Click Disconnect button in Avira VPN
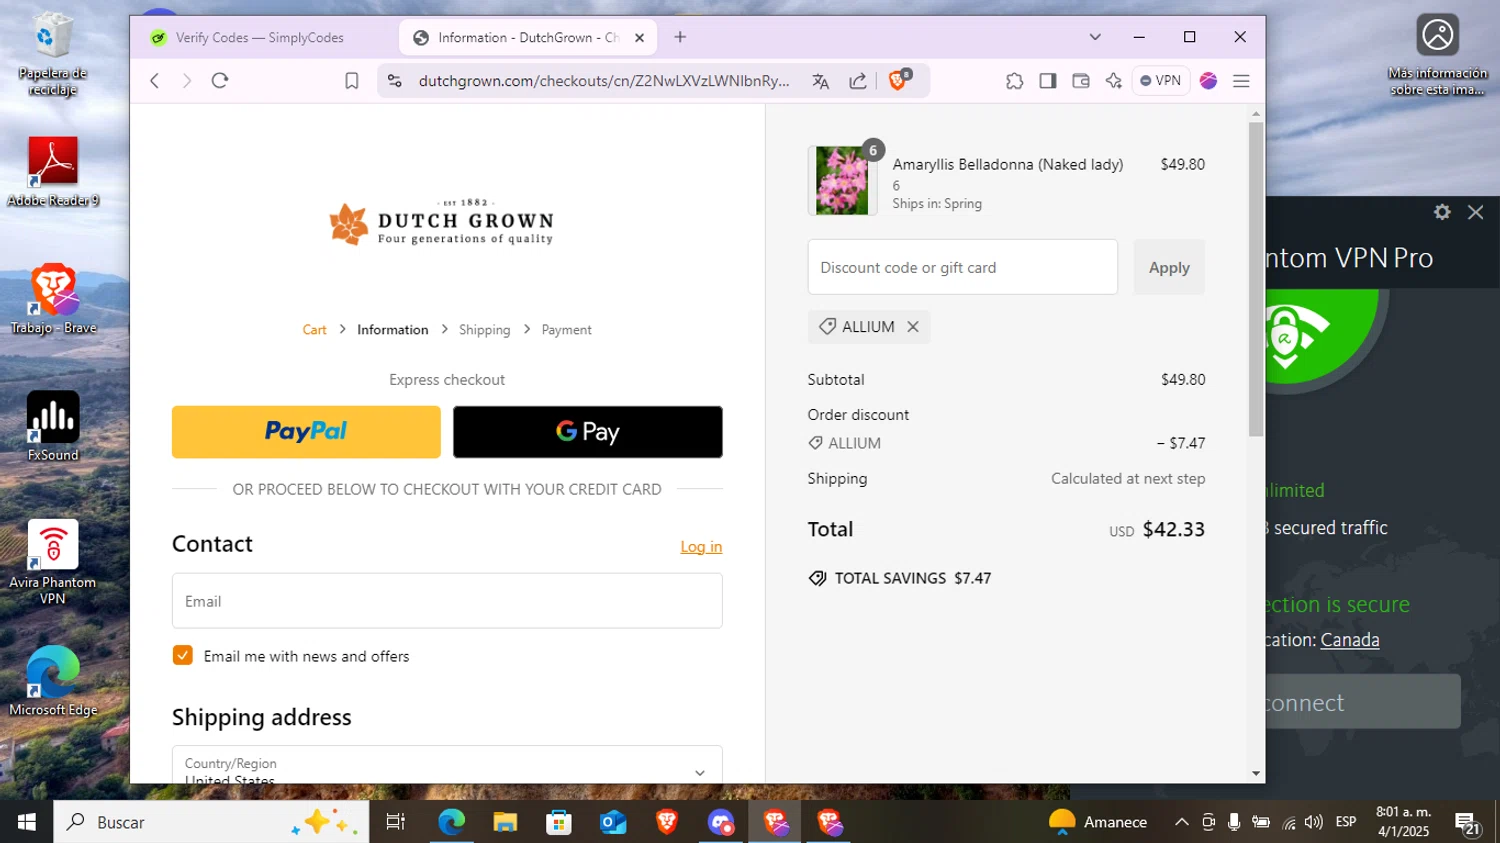The width and height of the screenshot is (1500, 843). (1363, 702)
